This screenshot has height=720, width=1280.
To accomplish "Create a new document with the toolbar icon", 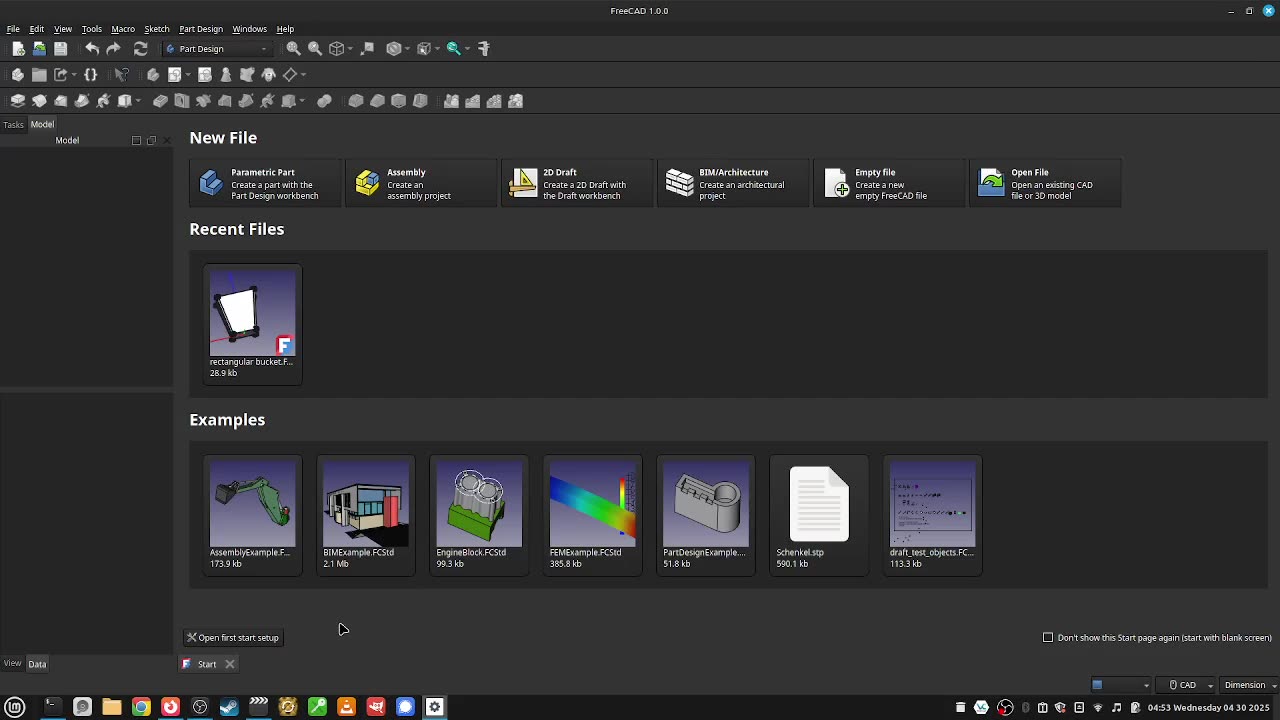I will [x=18, y=49].
